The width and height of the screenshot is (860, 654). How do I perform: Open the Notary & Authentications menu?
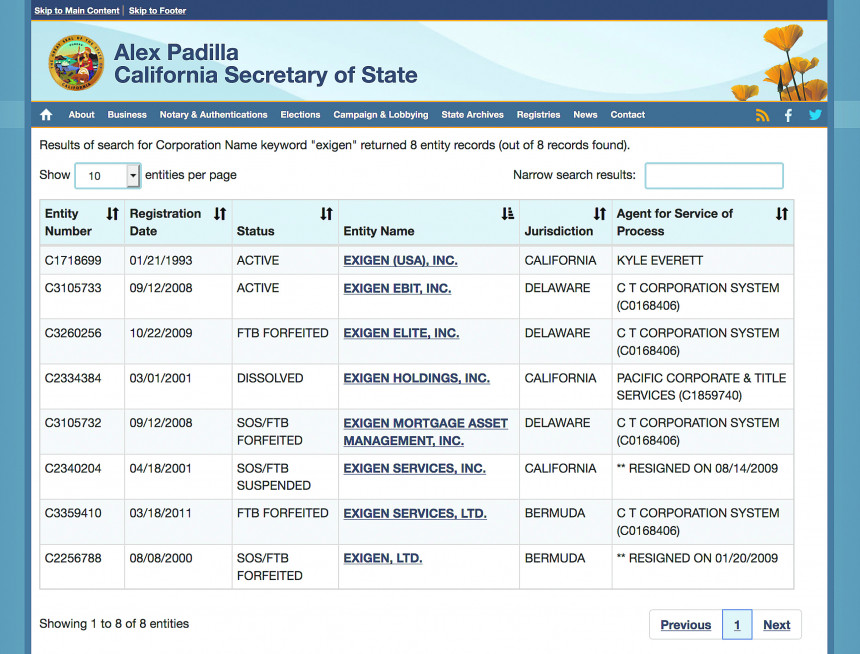pos(213,115)
